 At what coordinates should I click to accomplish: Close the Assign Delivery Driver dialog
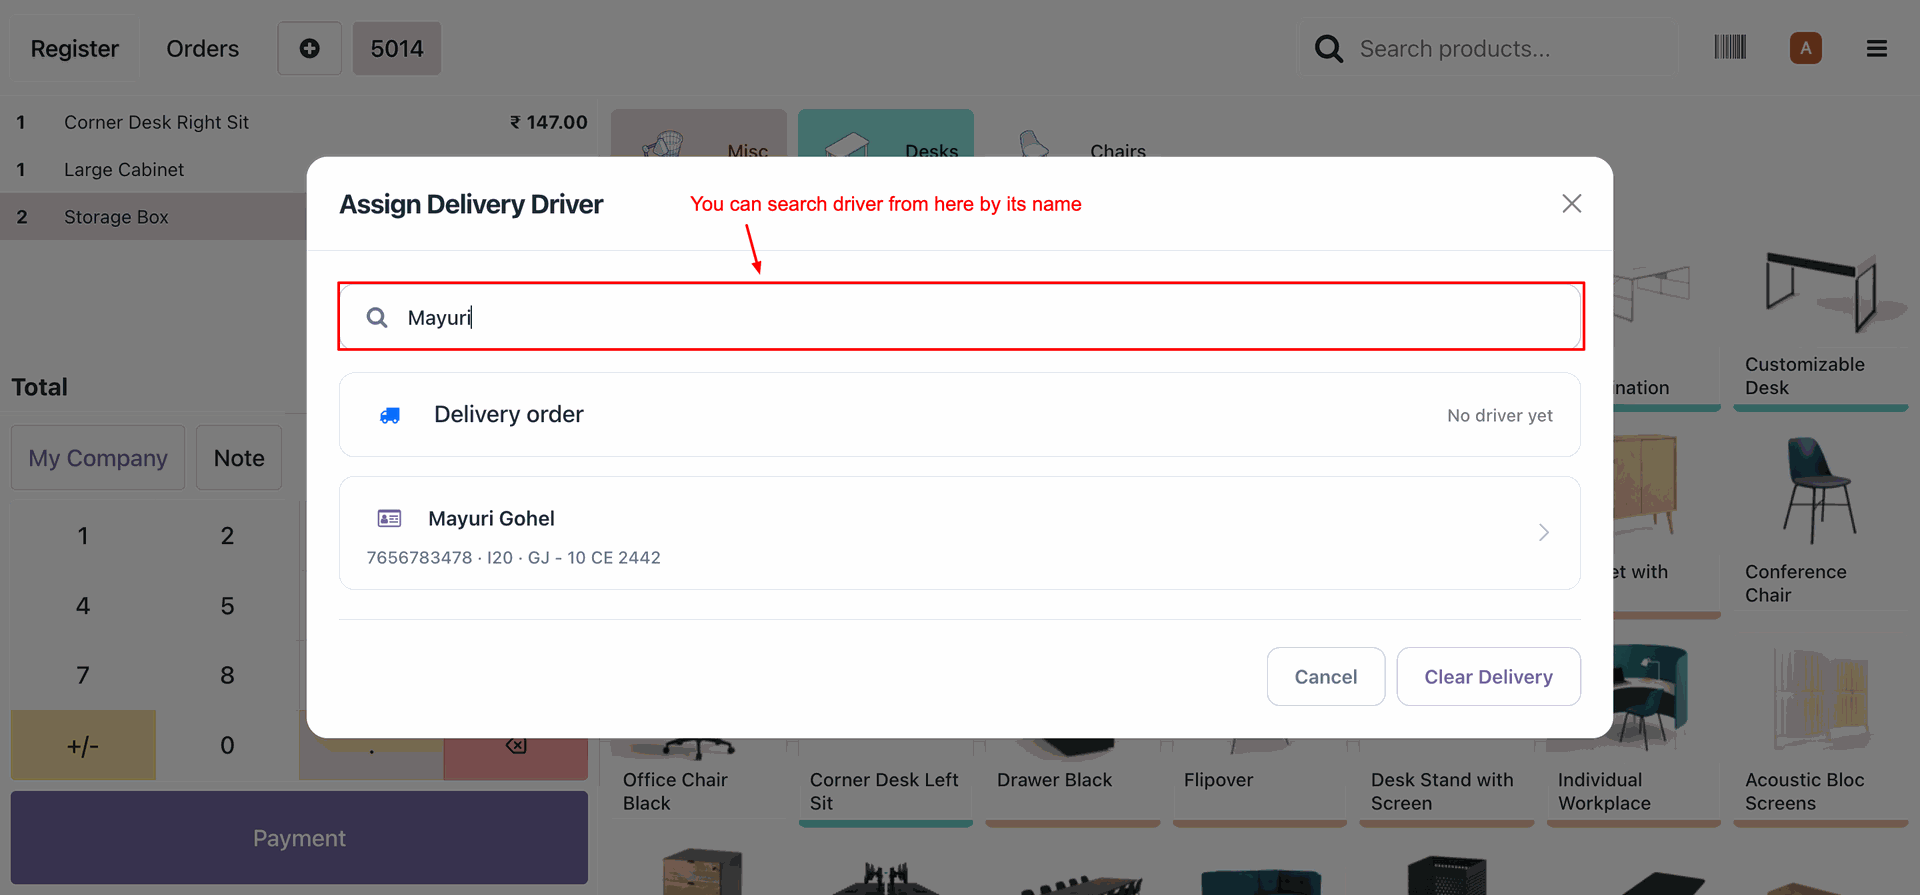pyautogui.click(x=1572, y=204)
